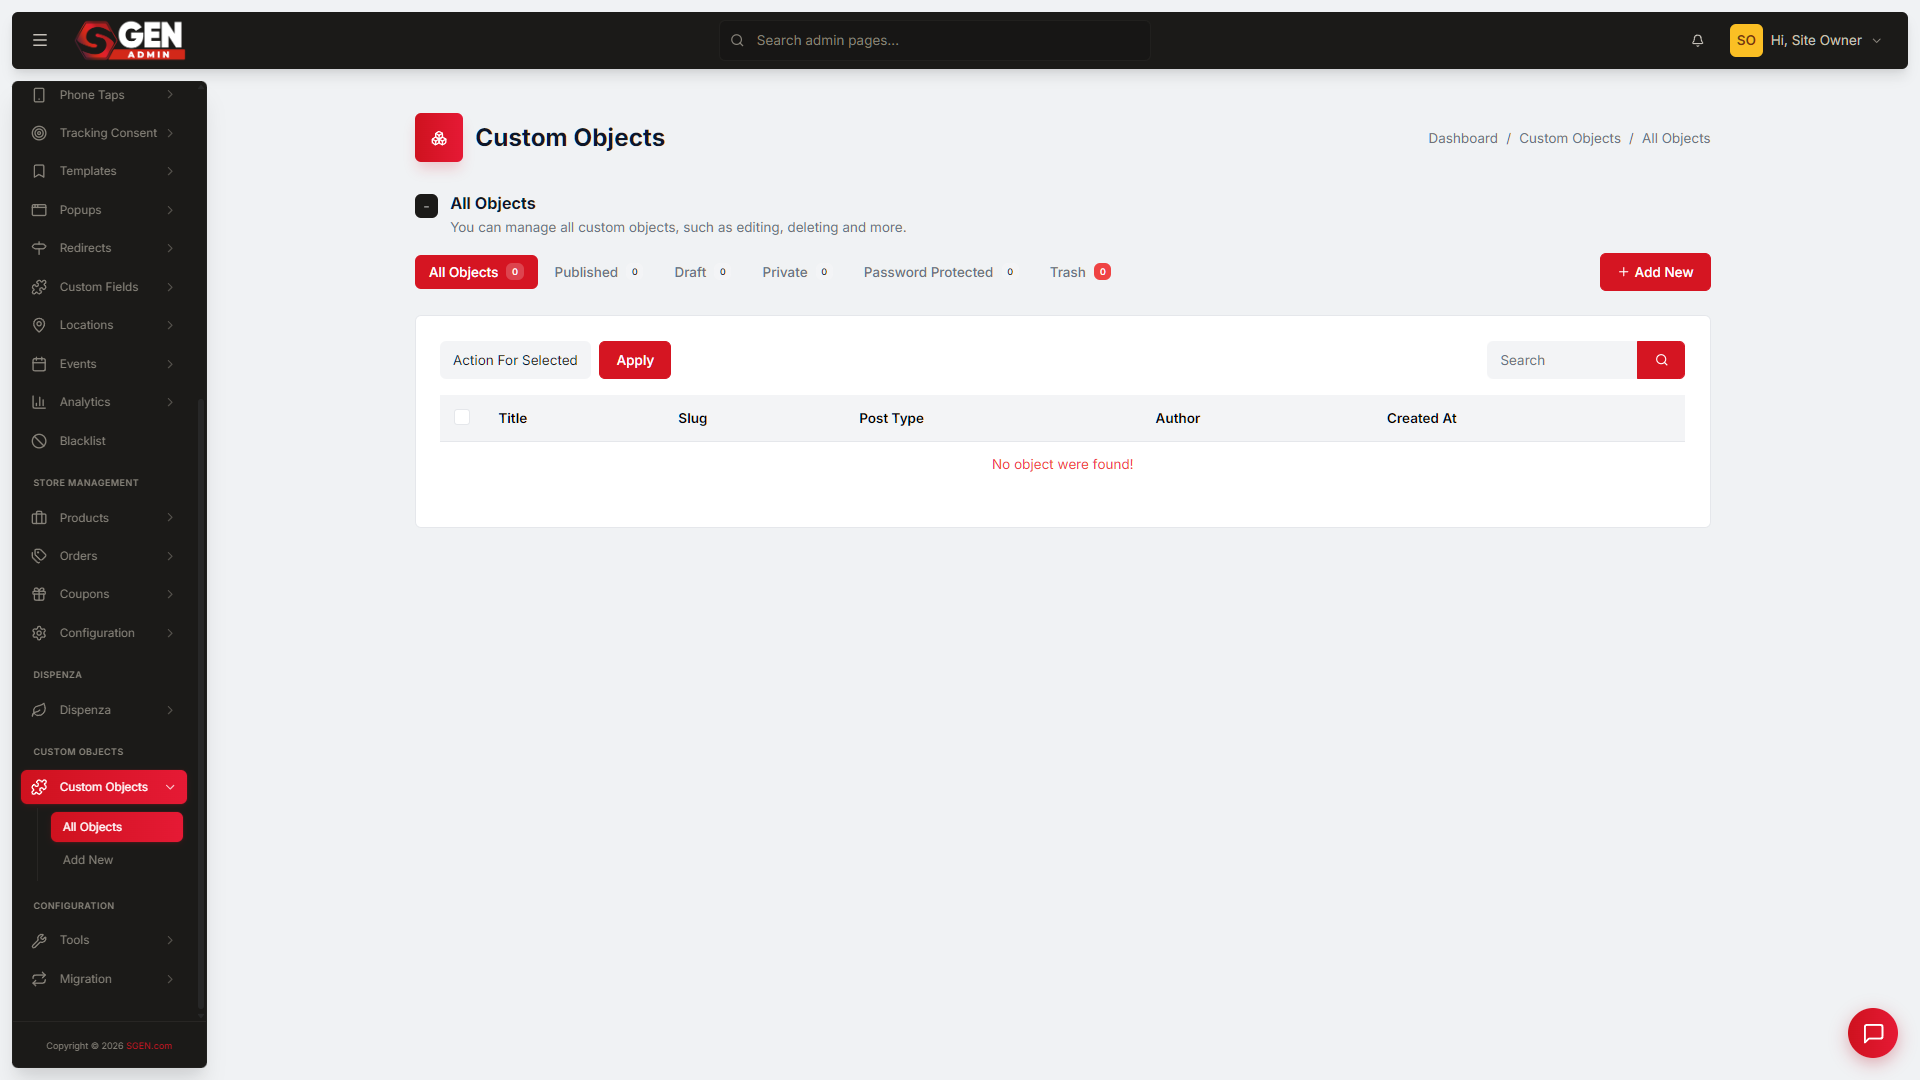Click the Products box icon
The width and height of the screenshot is (1920, 1080).
pyautogui.click(x=39, y=518)
